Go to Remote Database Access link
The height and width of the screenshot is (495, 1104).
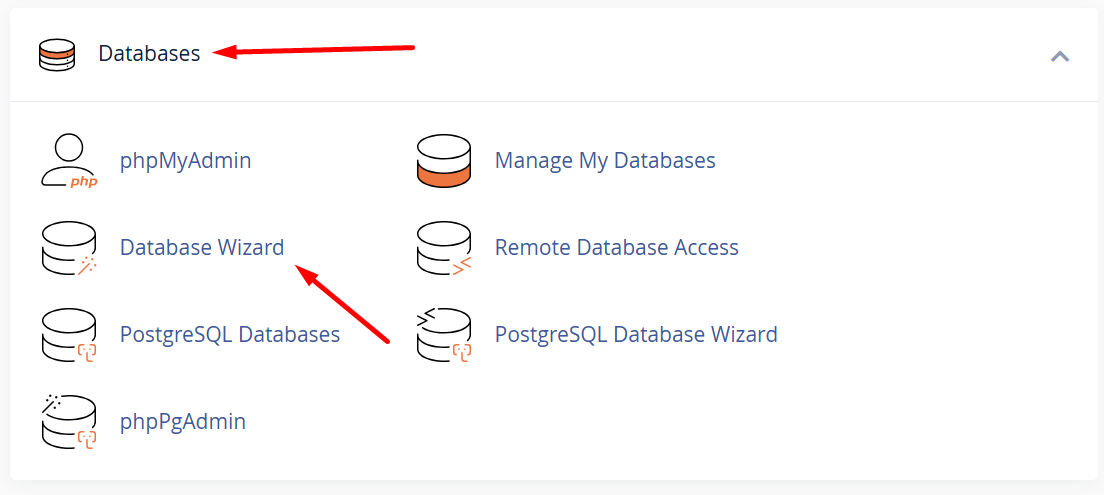[x=616, y=247]
